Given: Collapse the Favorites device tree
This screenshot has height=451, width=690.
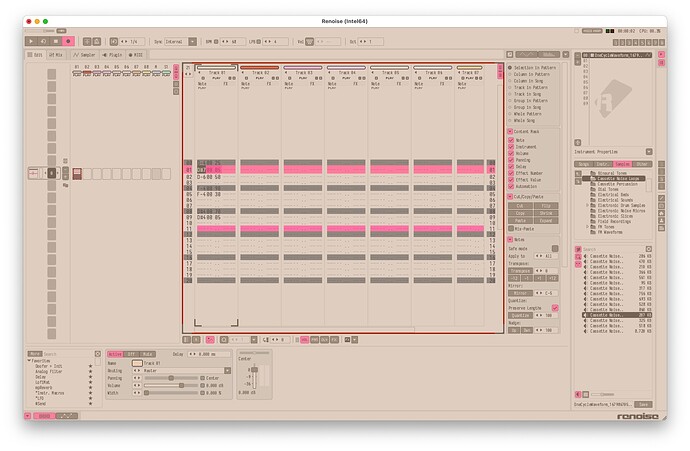Looking at the screenshot, I should click(29, 361).
